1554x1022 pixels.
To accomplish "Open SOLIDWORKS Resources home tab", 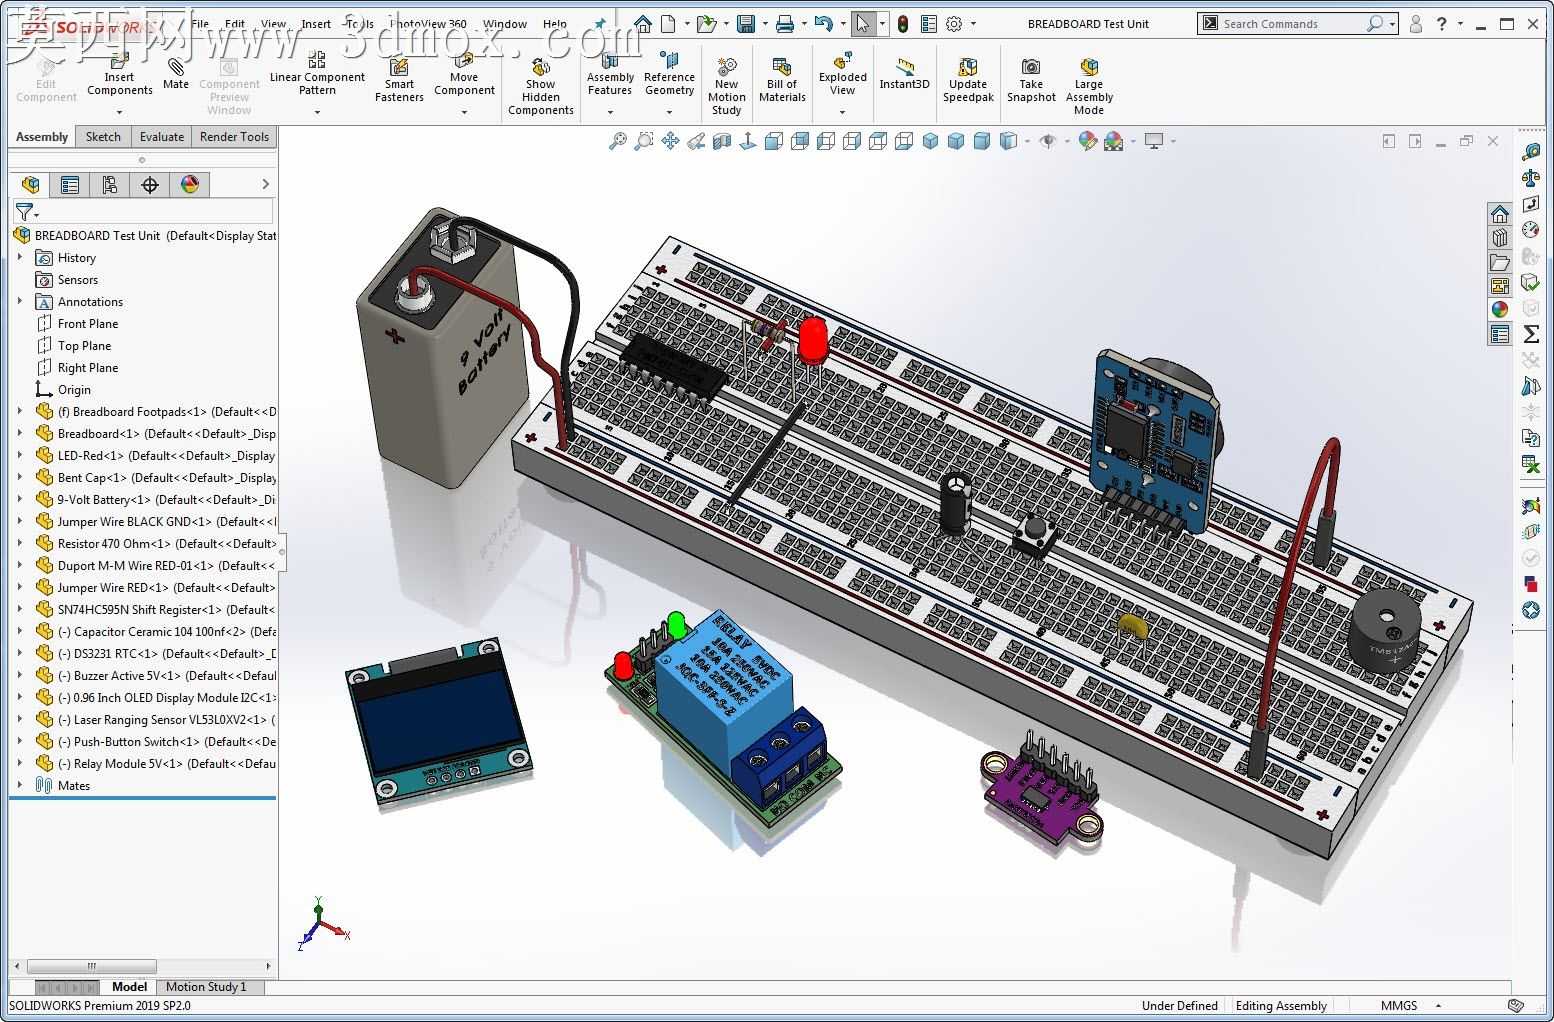I will [1499, 213].
